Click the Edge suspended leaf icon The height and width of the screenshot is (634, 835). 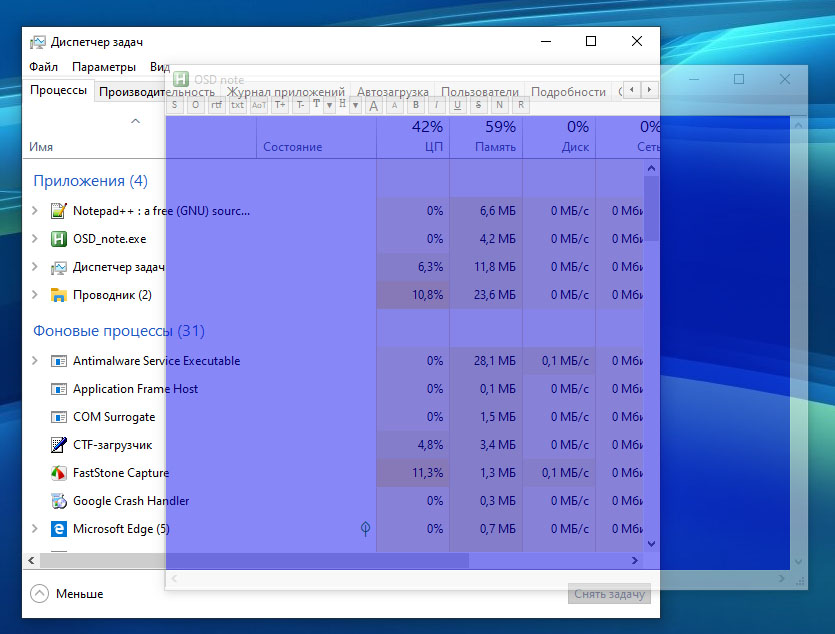(x=365, y=529)
